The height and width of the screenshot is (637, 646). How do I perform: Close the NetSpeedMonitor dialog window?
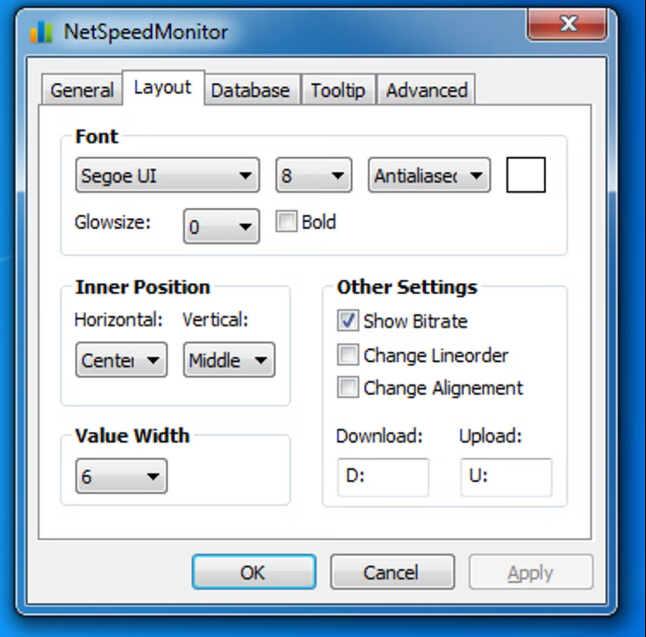[x=569, y=24]
